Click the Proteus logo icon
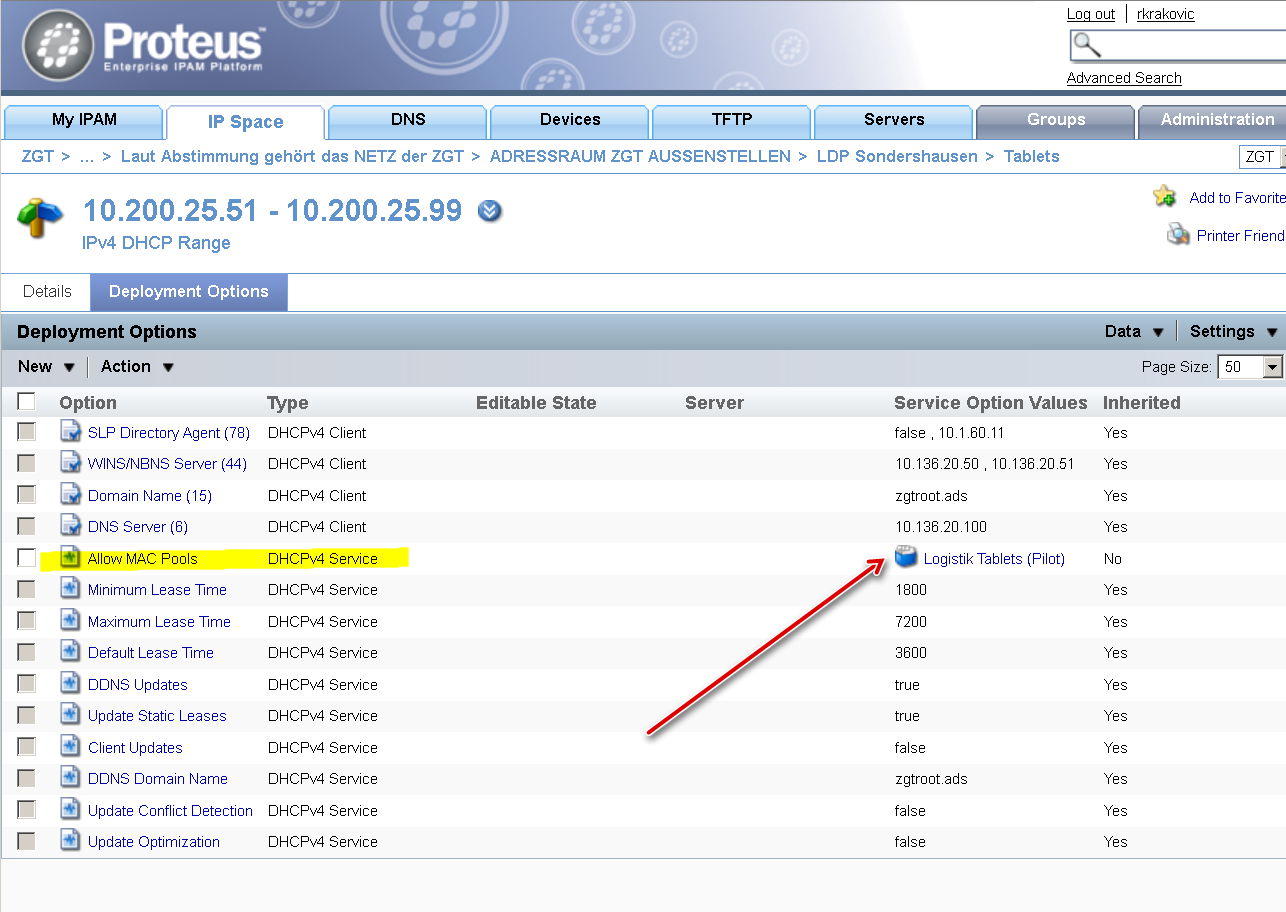The height and width of the screenshot is (912, 1286). 58,46
